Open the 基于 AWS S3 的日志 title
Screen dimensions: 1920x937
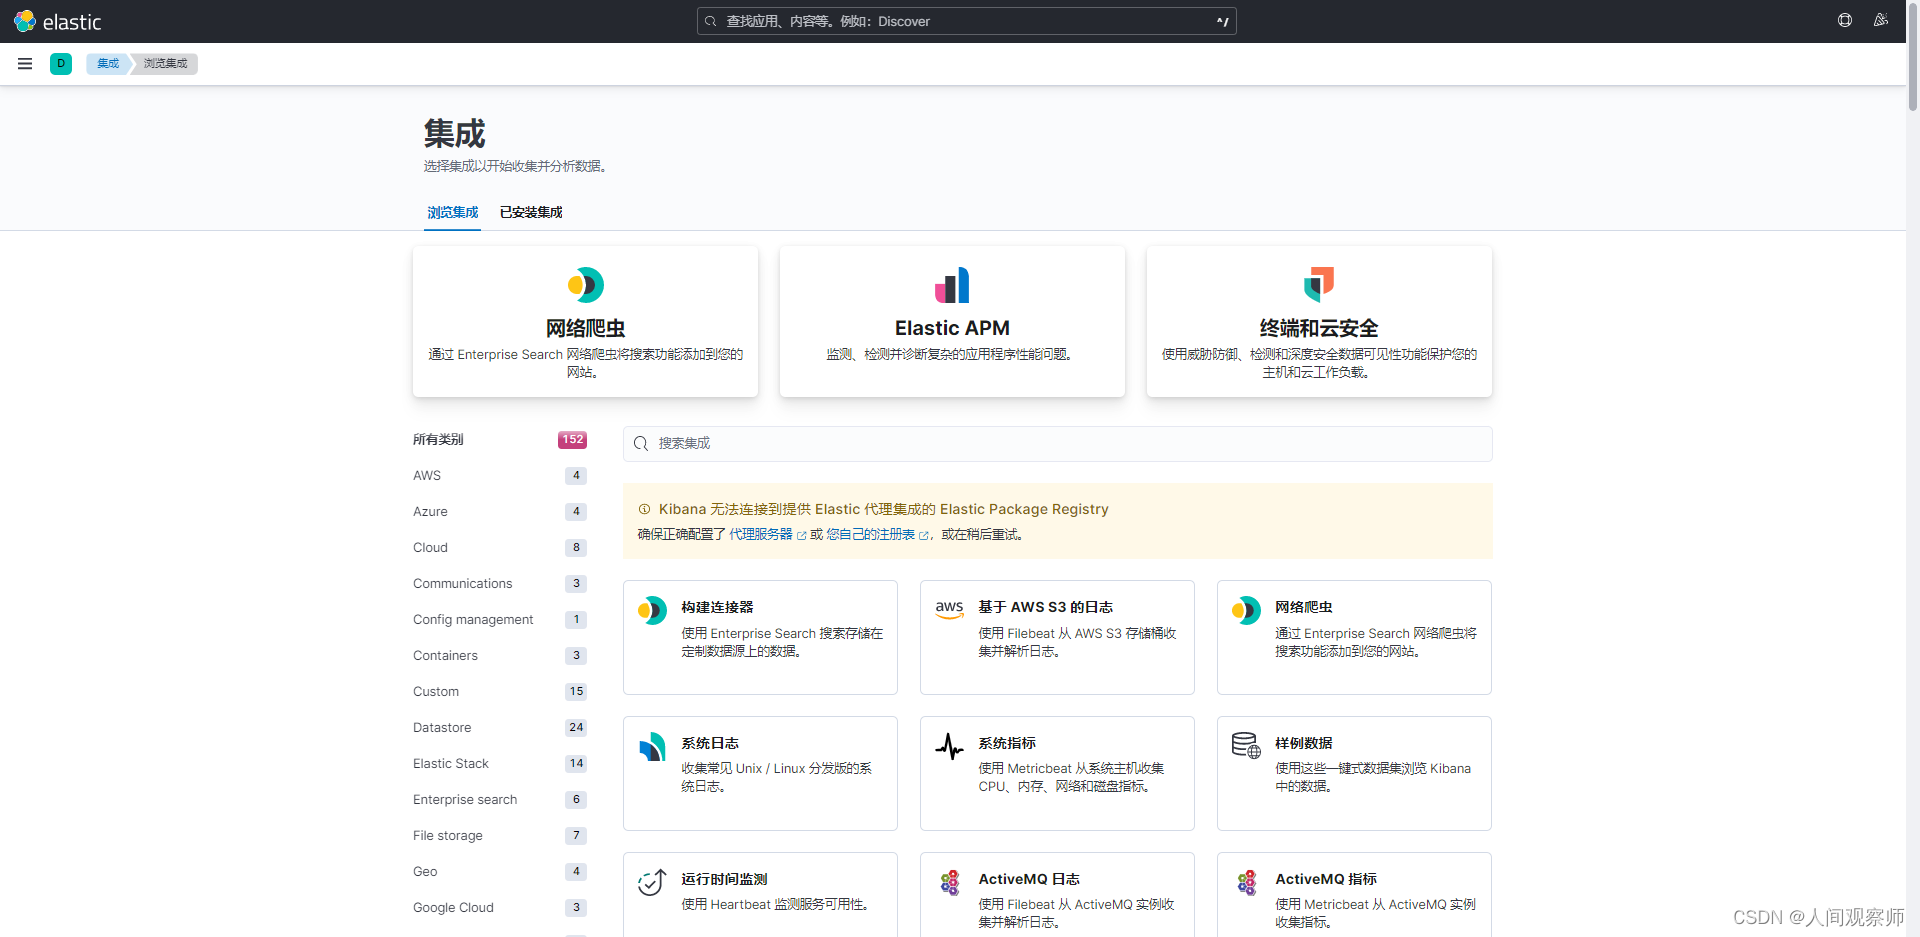pyautogui.click(x=1045, y=607)
